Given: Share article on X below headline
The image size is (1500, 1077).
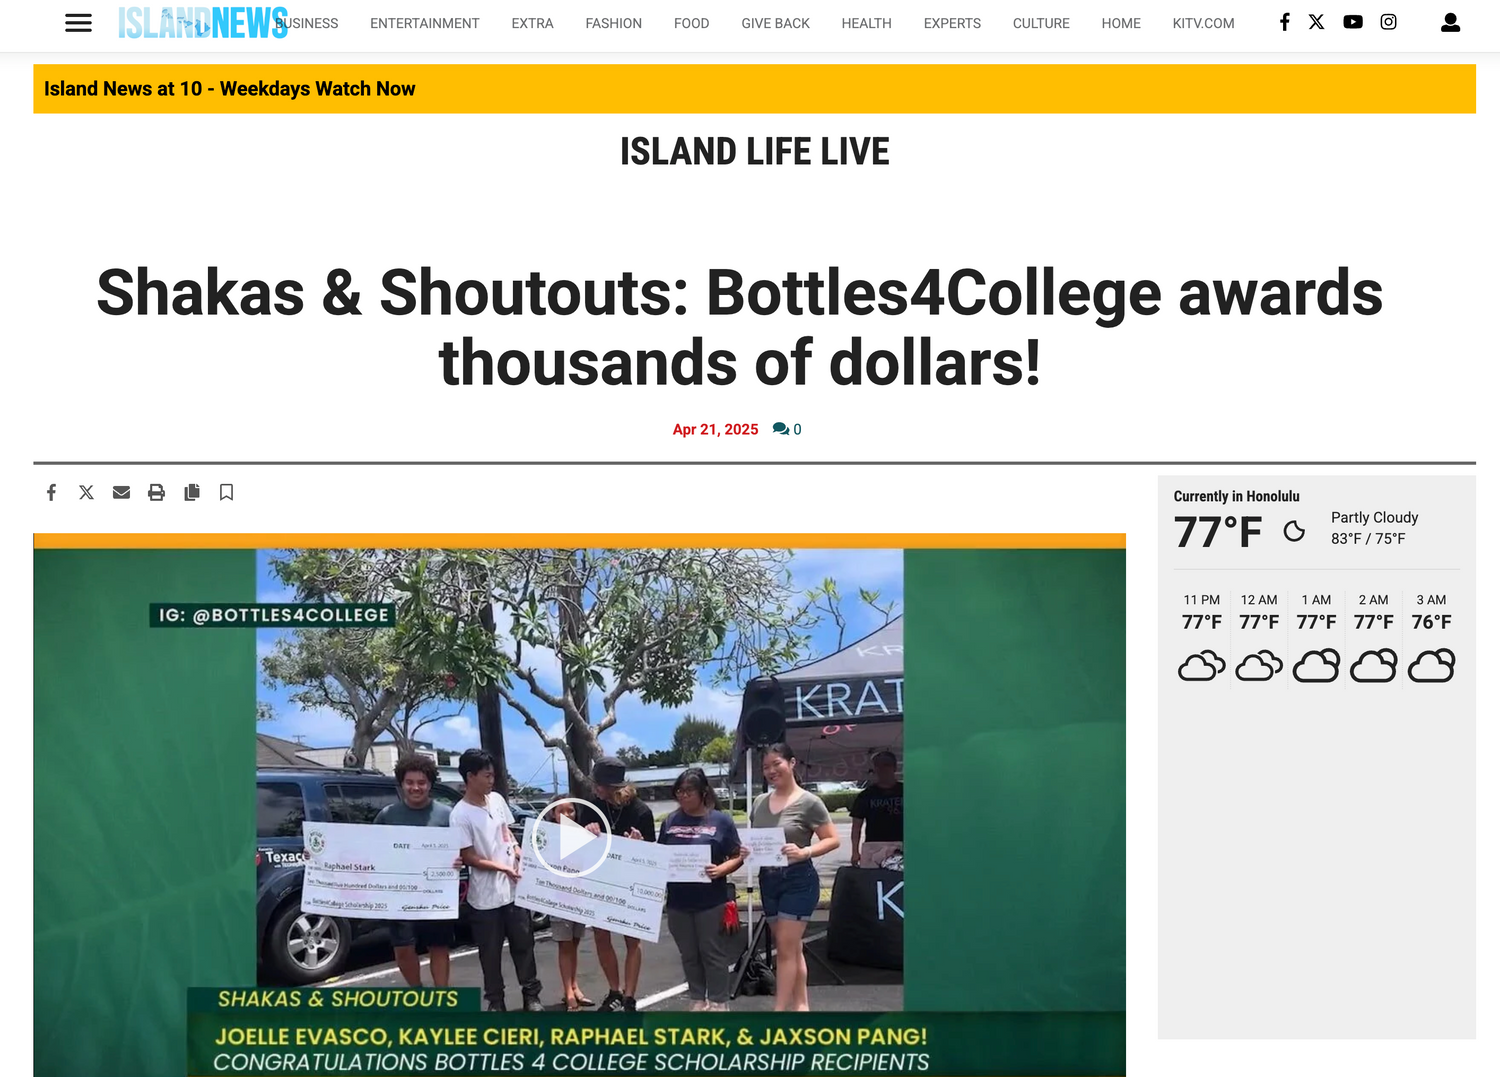Looking at the screenshot, I should [87, 492].
